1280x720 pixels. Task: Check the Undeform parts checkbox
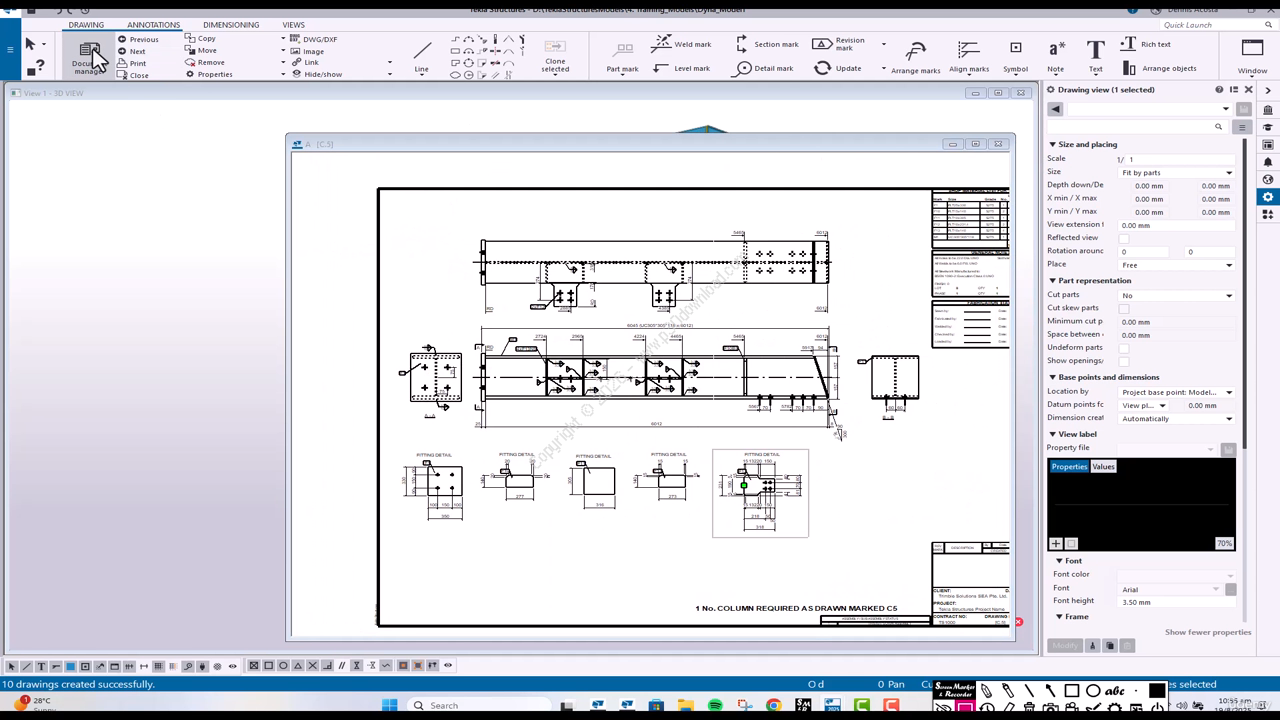(1124, 348)
